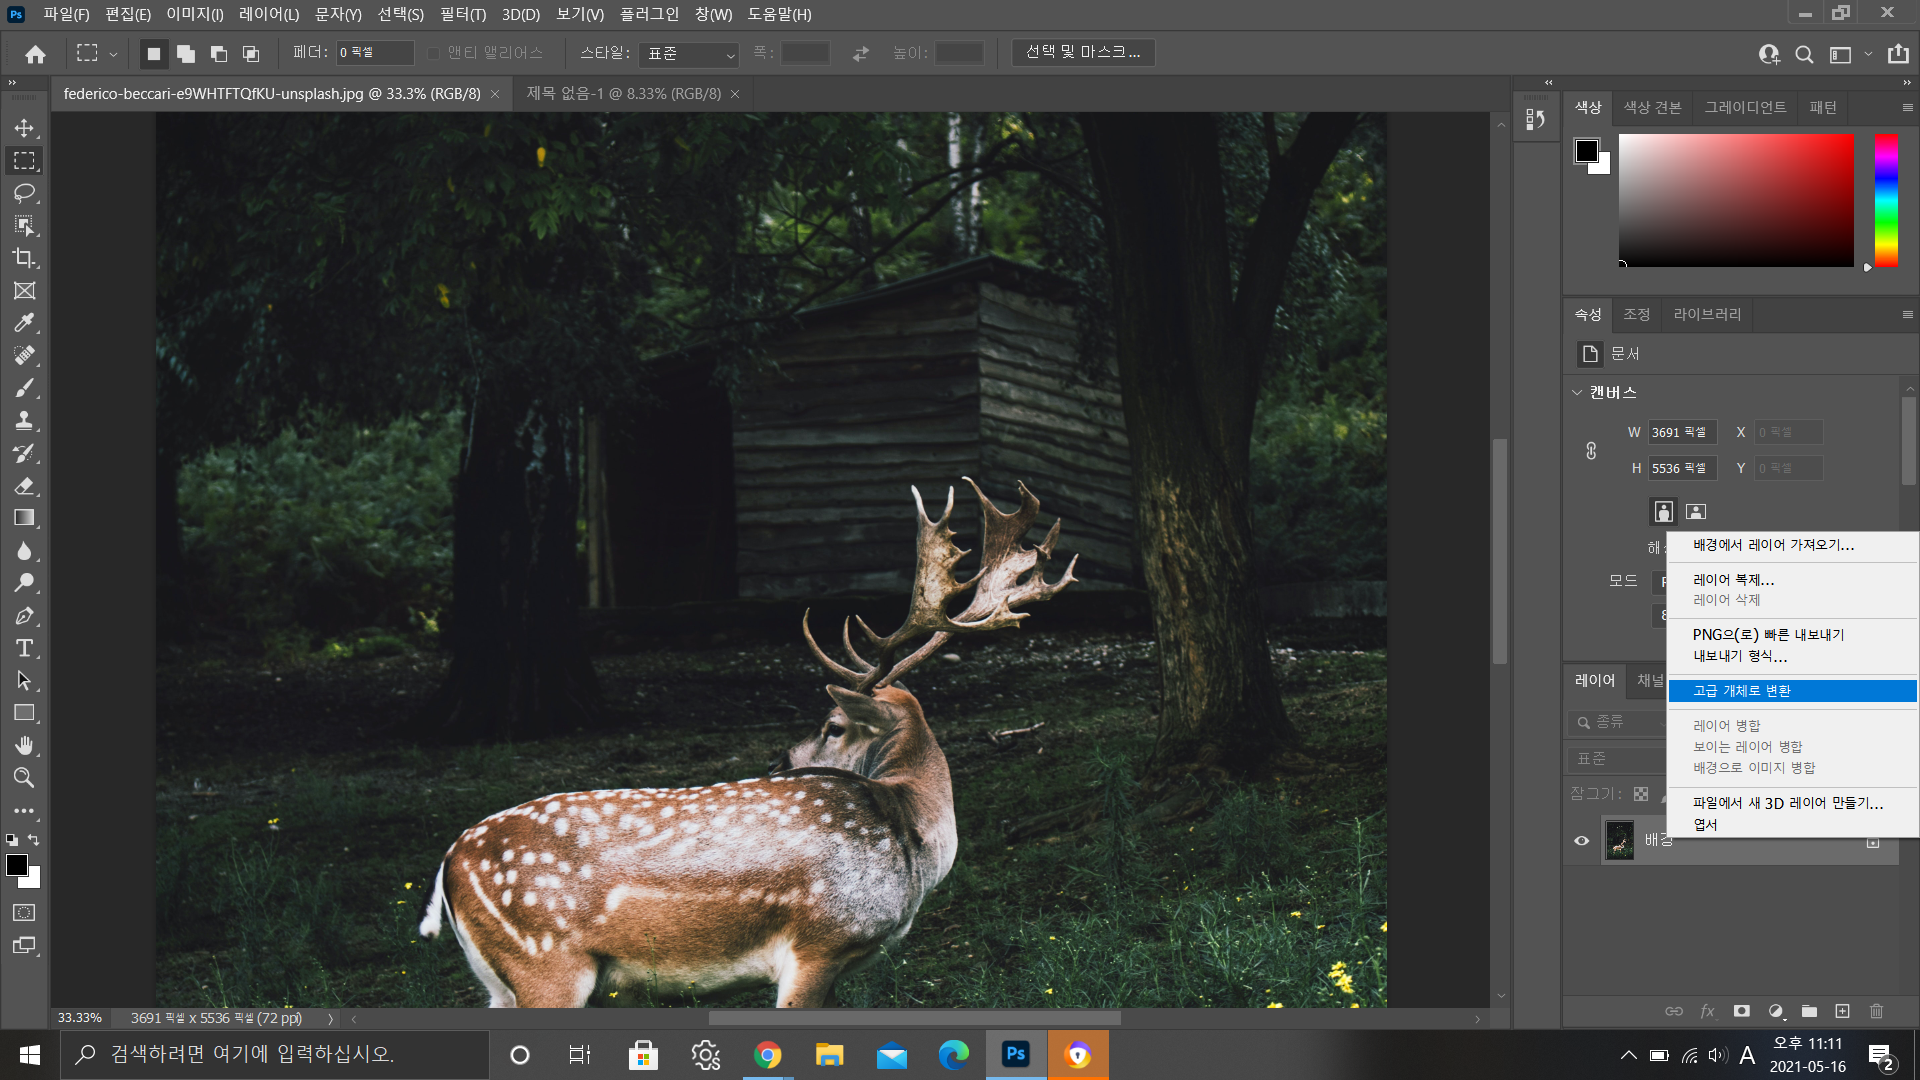Select the Clone Stamp tool

24,421
